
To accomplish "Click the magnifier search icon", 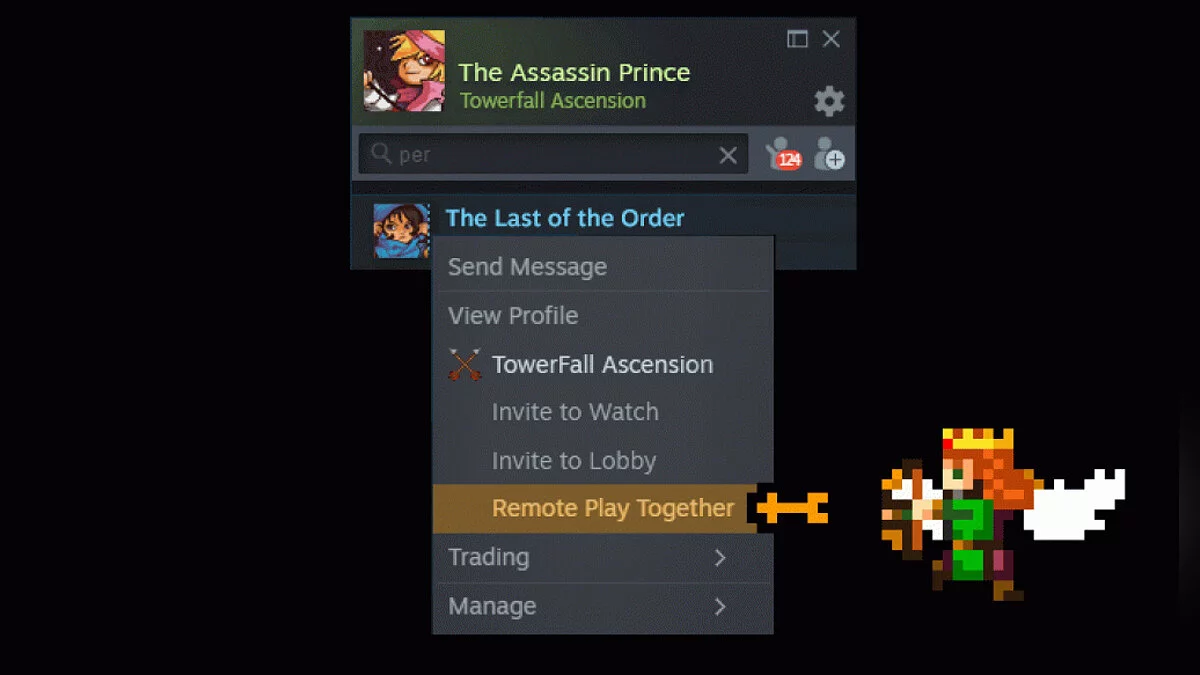I will click(381, 154).
